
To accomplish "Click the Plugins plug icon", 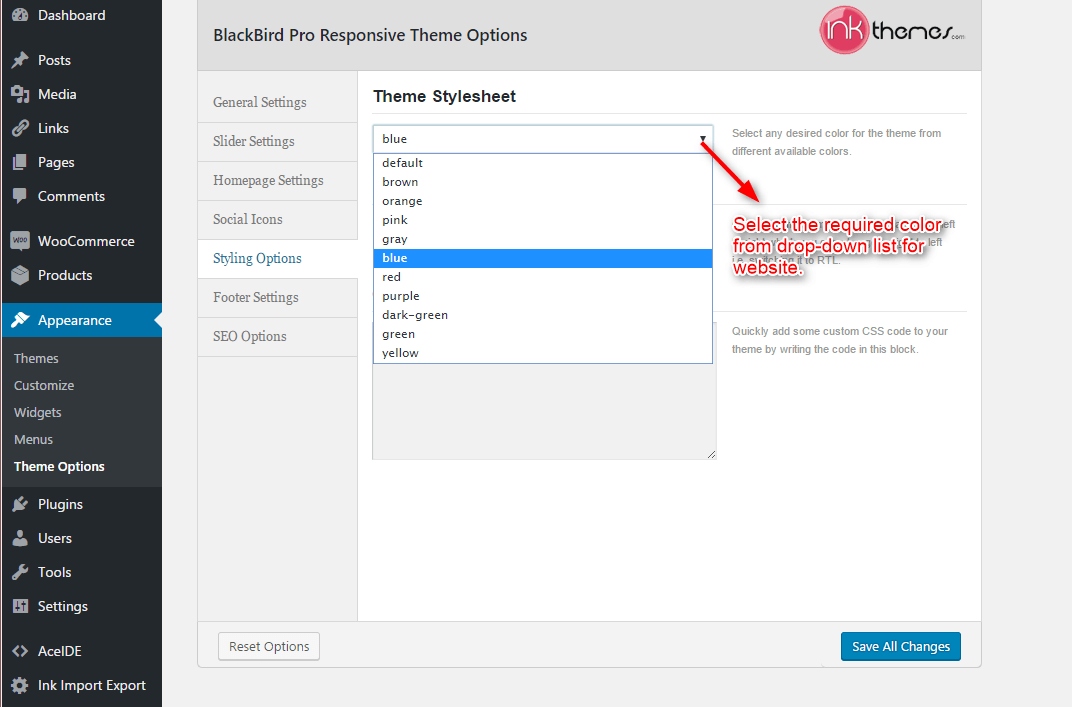I will pos(20,504).
